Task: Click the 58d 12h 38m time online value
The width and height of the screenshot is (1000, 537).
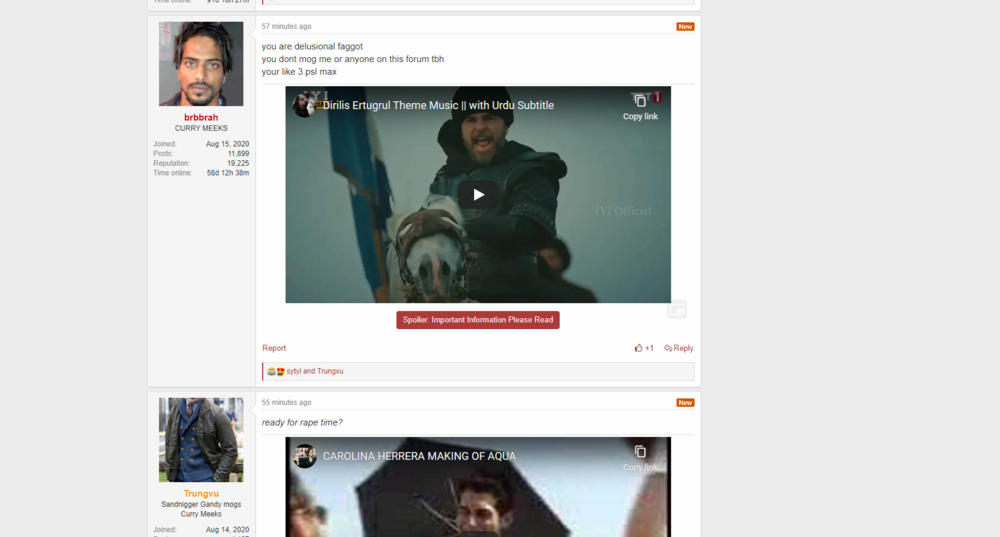Action: 228,173
